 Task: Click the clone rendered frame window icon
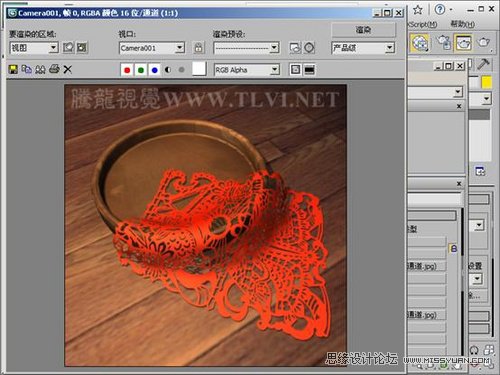tap(40, 69)
